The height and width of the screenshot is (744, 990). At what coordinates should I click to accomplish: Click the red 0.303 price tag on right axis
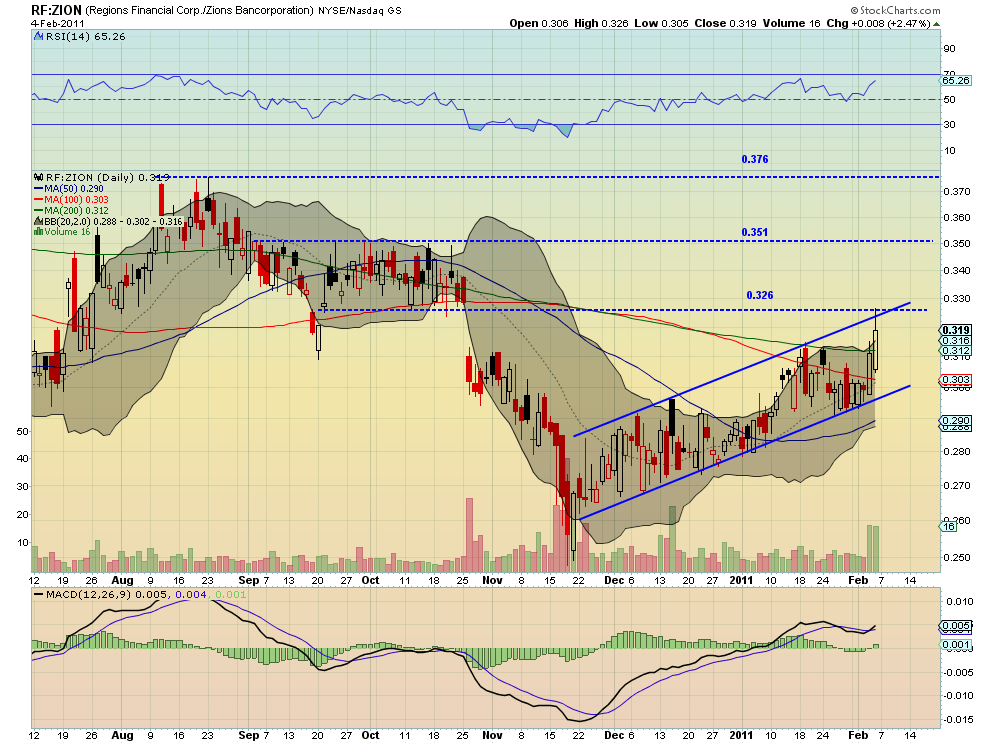pos(956,380)
